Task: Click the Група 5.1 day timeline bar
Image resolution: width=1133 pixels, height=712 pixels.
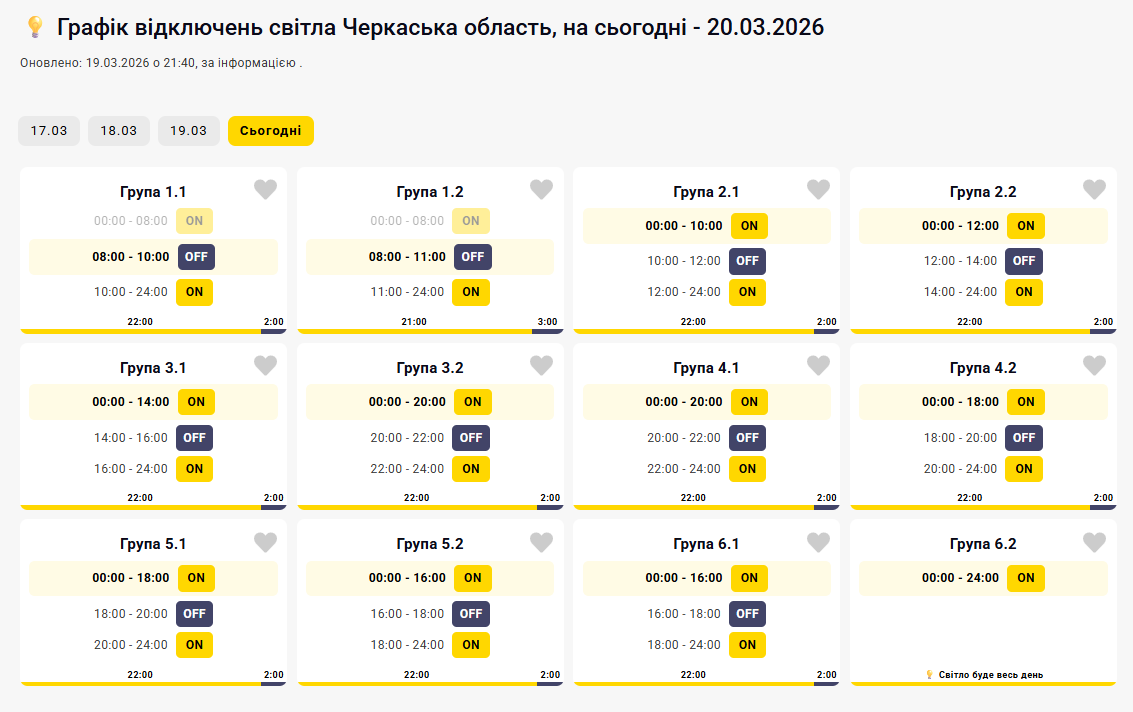Action: click(153, 684)
